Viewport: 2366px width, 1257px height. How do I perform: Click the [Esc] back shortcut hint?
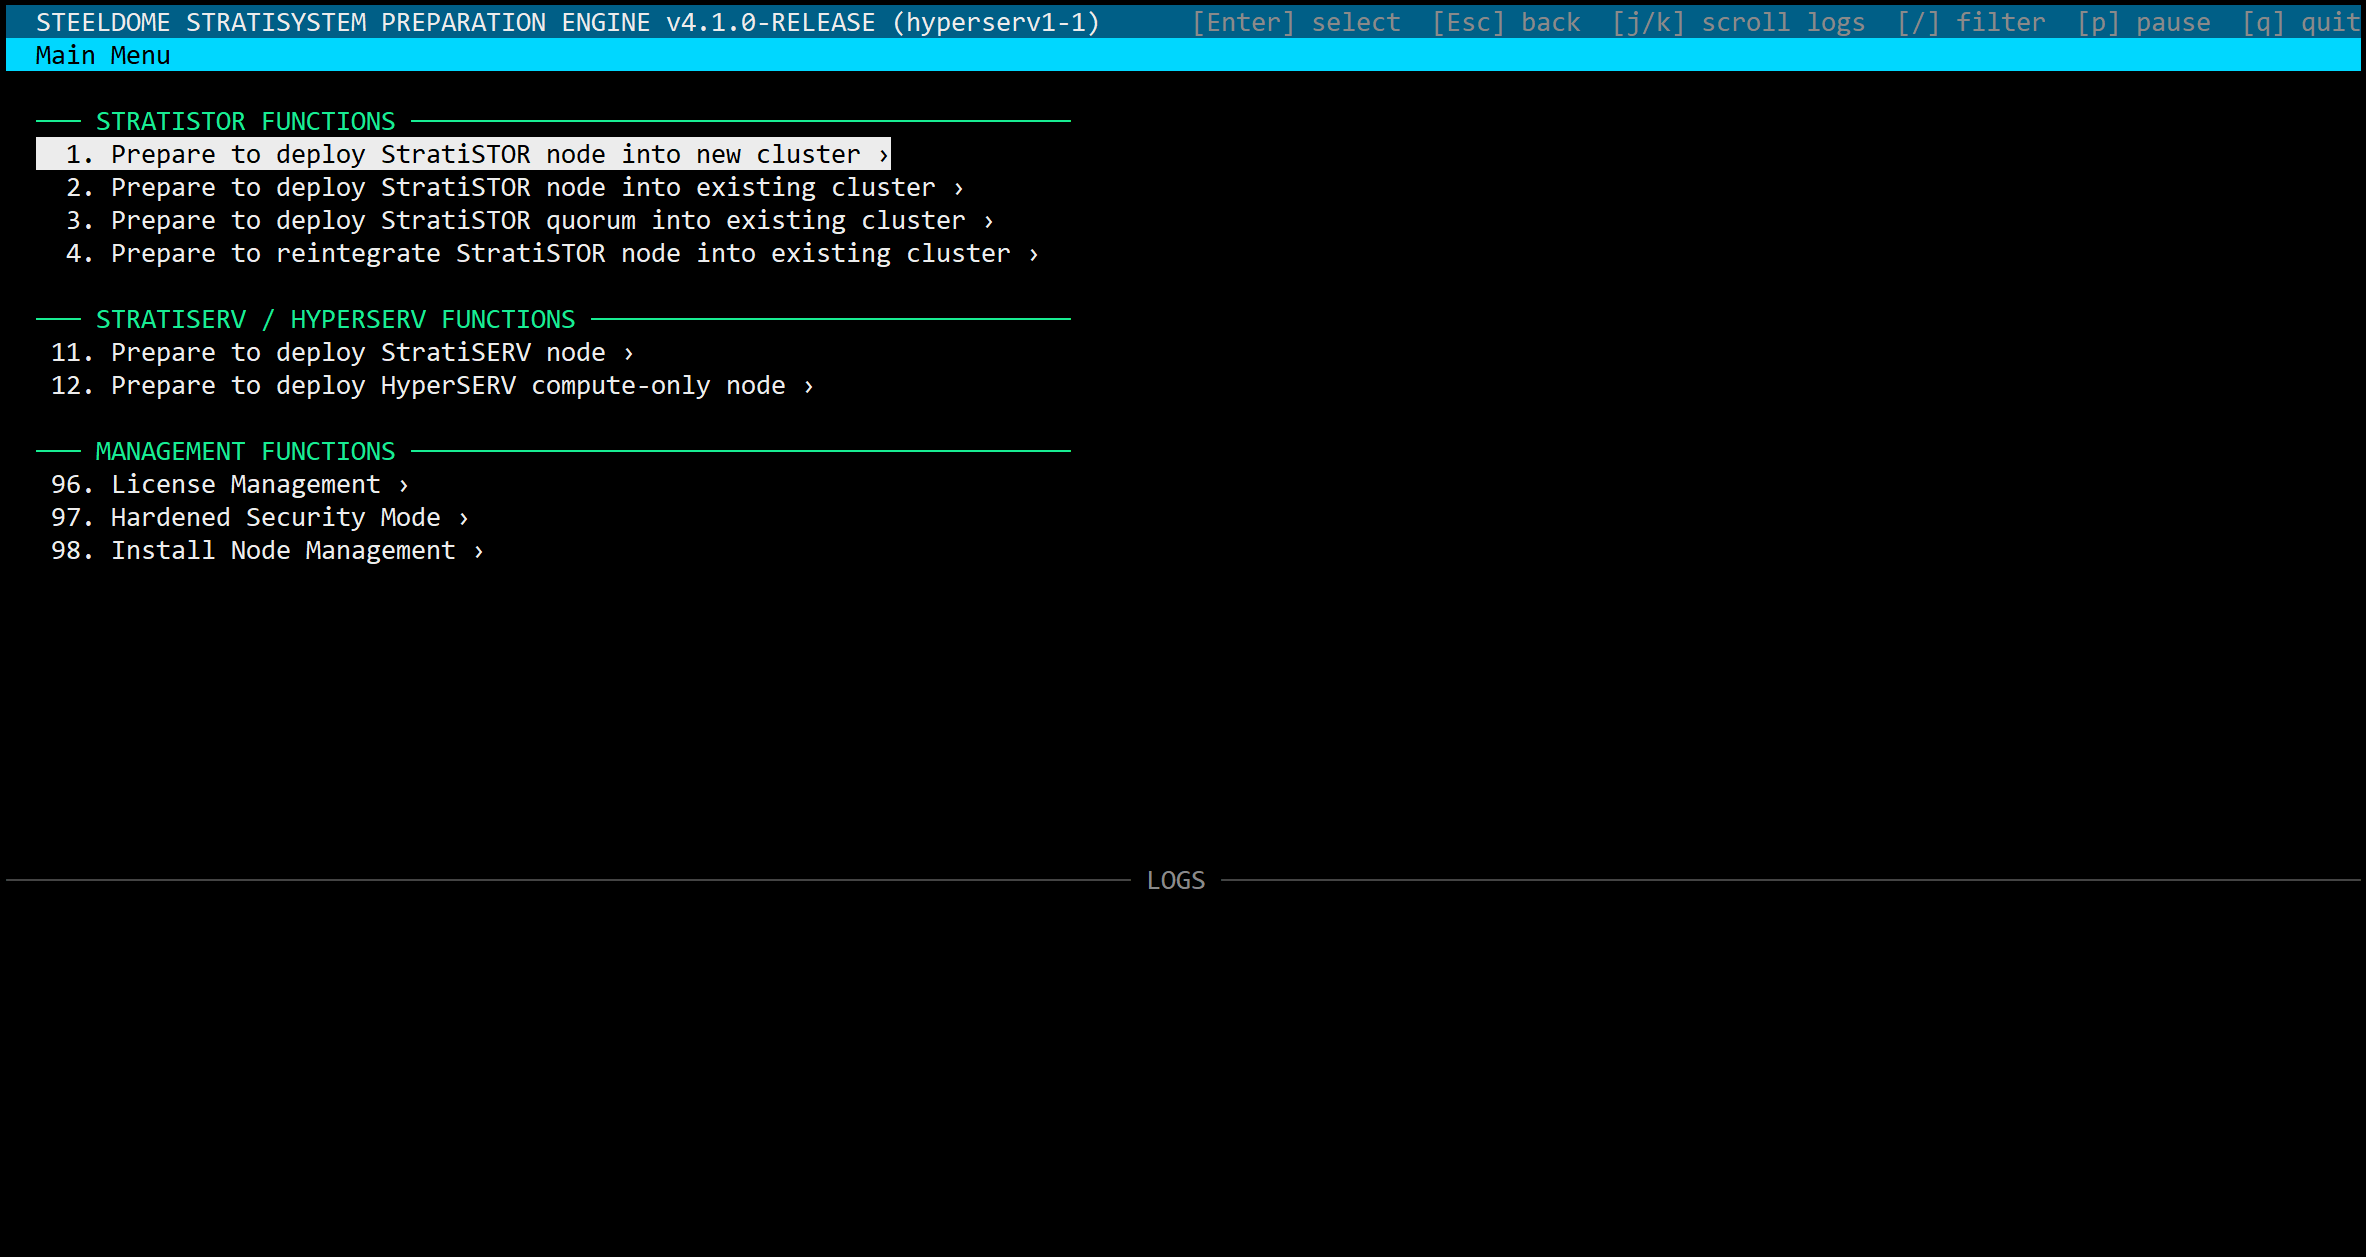point(1506,22)
